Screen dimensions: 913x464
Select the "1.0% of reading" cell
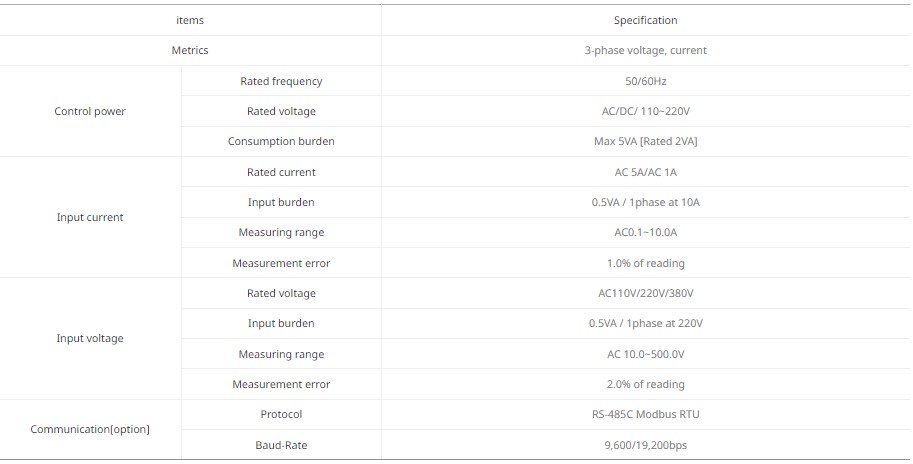coord(645,263)
